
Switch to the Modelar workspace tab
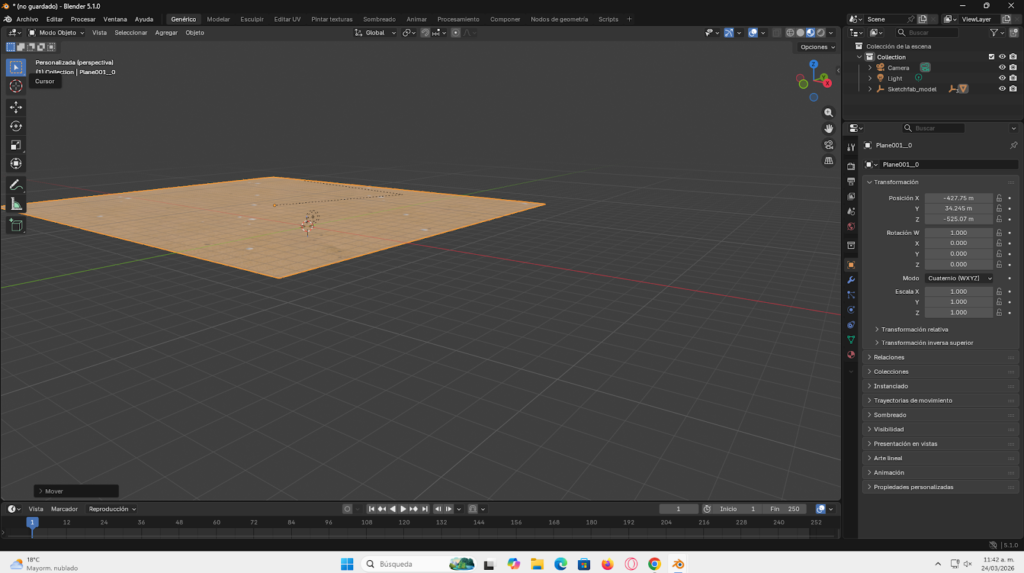click(218, 19)
